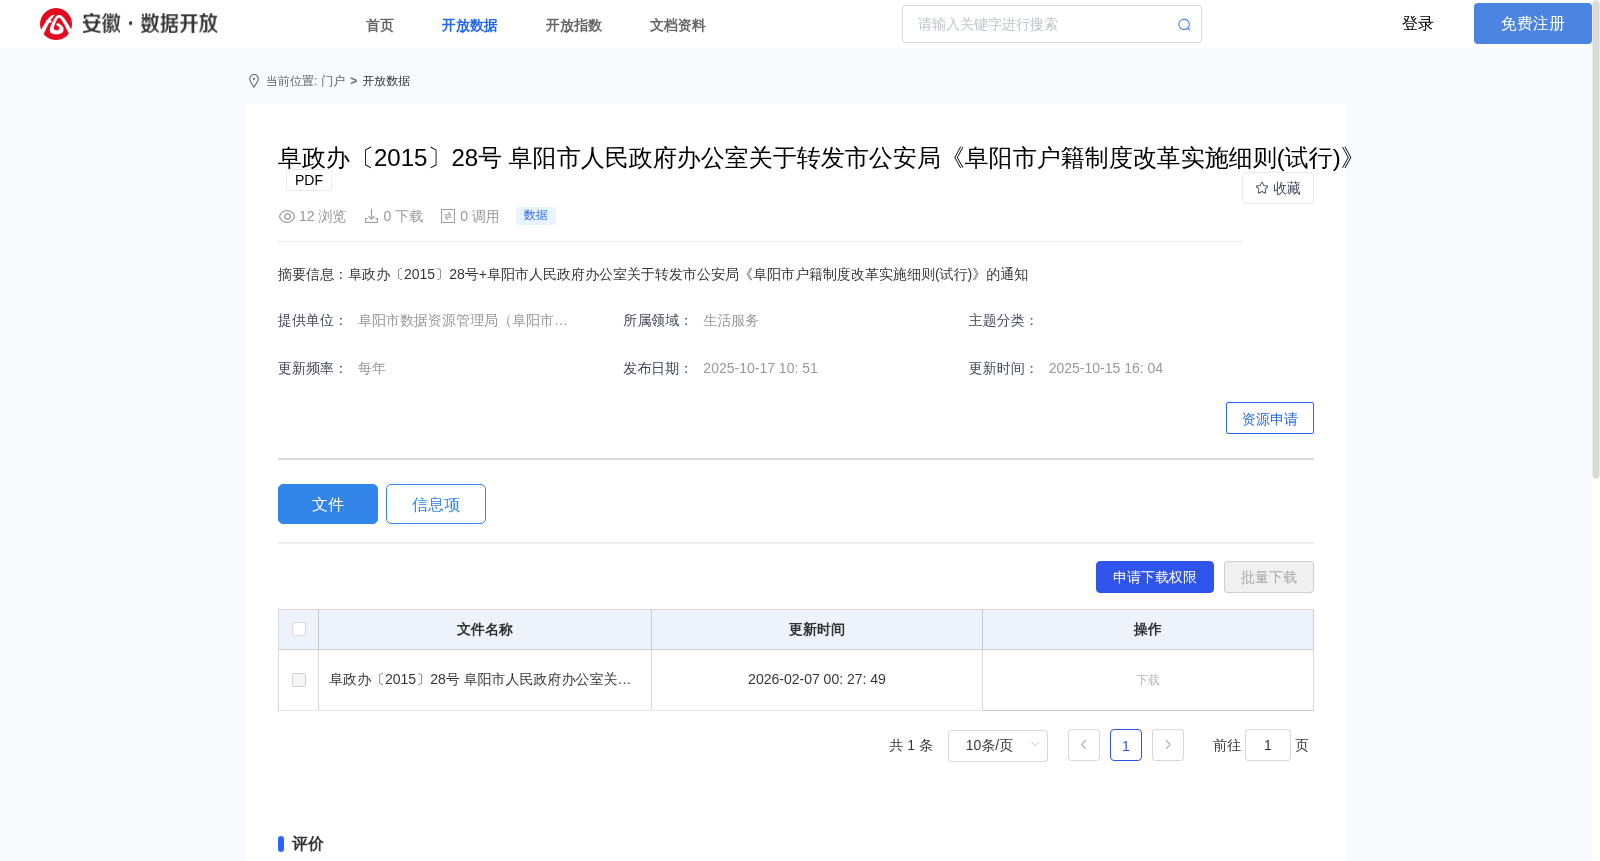Open 文档资料 in the top navigation
Viewport: 1600px width, 861px height.
[678, 25]
